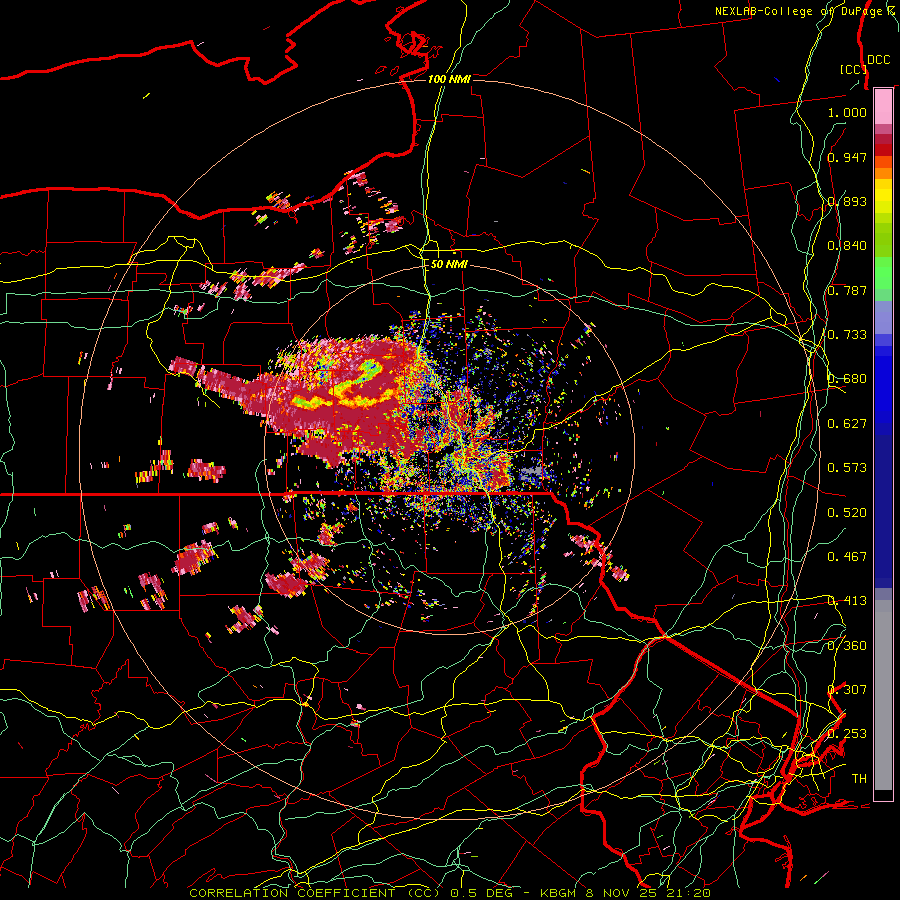Screen dimensions: 900x900
Task: Pick the gray band on the color bar
Action: click(883, 695)
